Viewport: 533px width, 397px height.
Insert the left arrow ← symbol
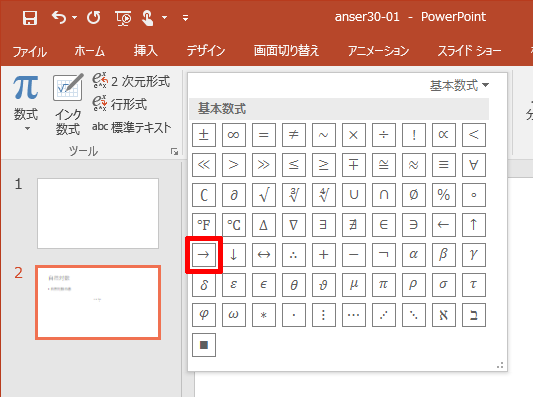point(444,225)
